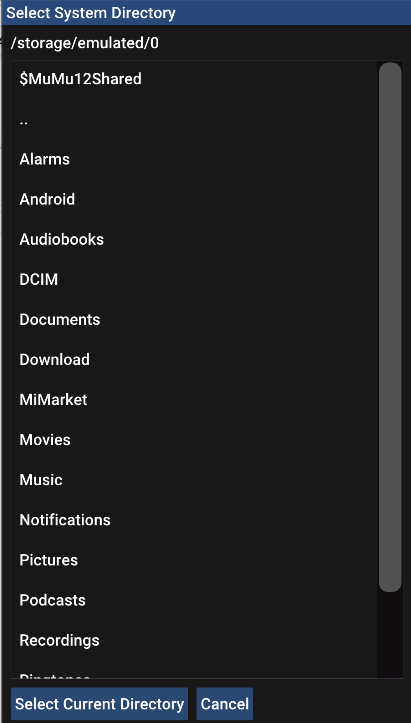Click the /storage/emulated/0 path label
Image resolution: width=411 pixels, height=723 pixels.
pyautogui.click(x=85, y=43)
